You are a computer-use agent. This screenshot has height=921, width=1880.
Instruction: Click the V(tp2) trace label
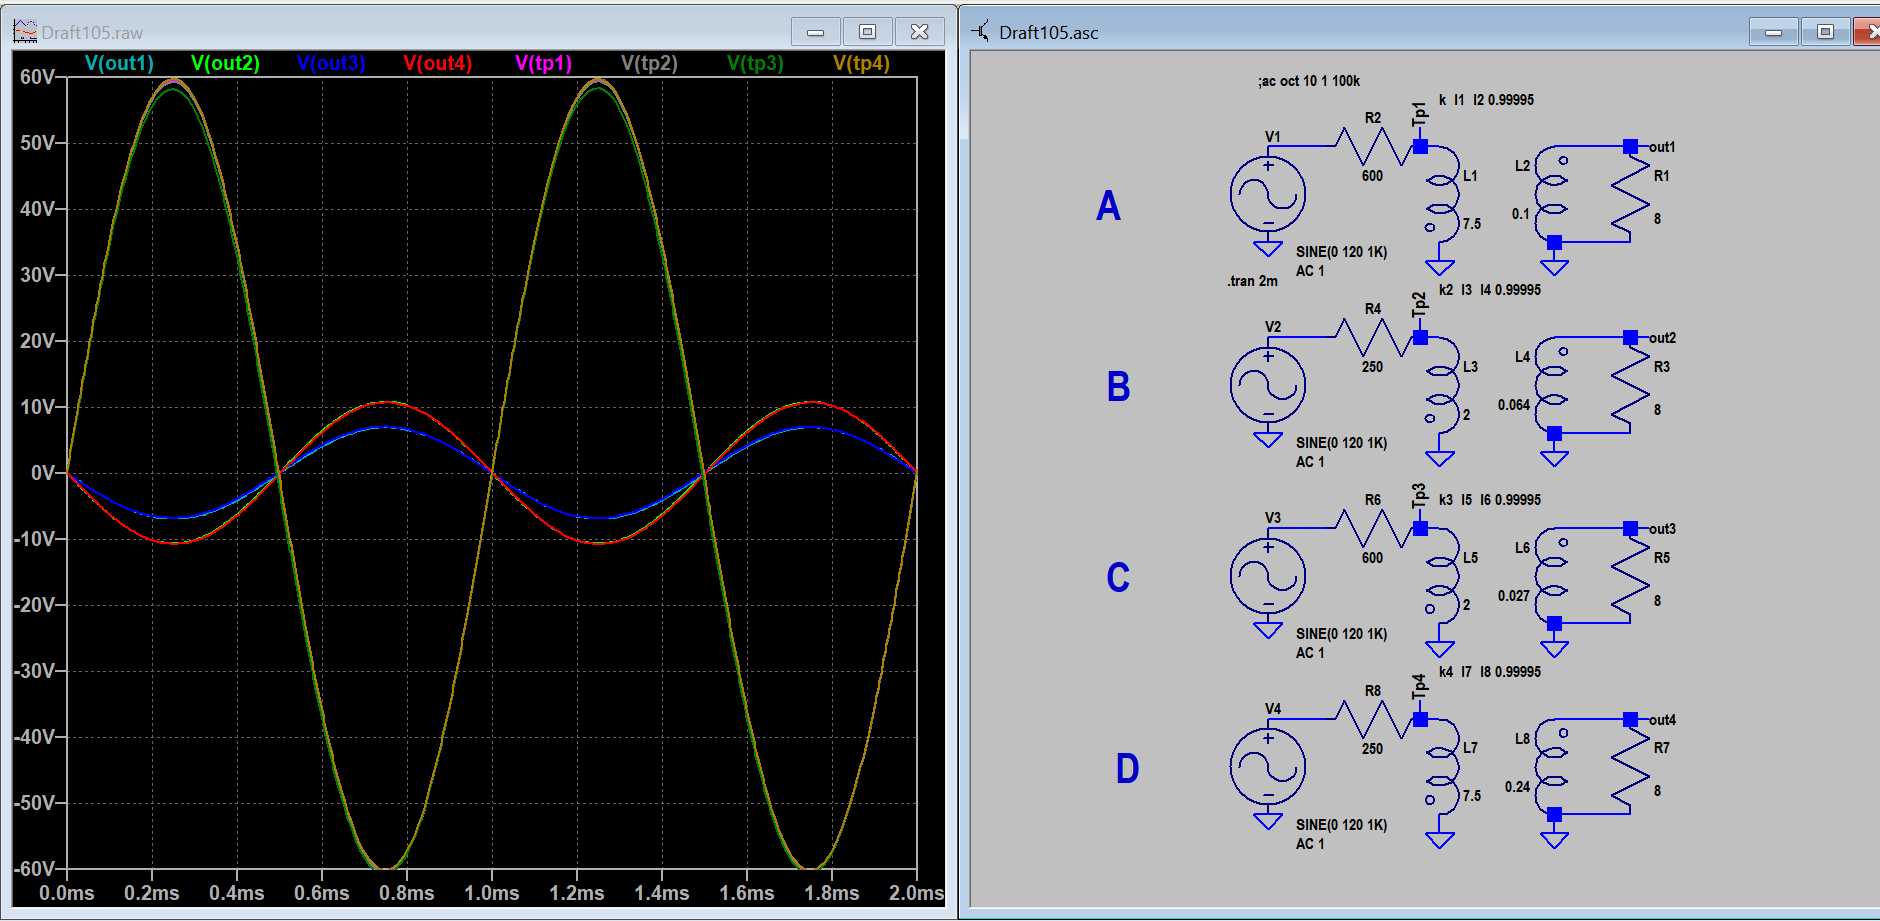[x=649, y=63]
